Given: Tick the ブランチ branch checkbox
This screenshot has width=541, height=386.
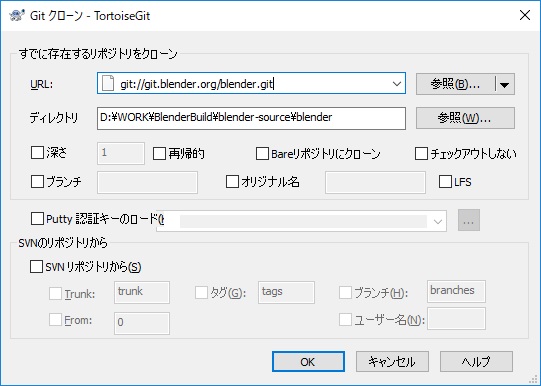Looking at the screenshot, I should (37, 181).
